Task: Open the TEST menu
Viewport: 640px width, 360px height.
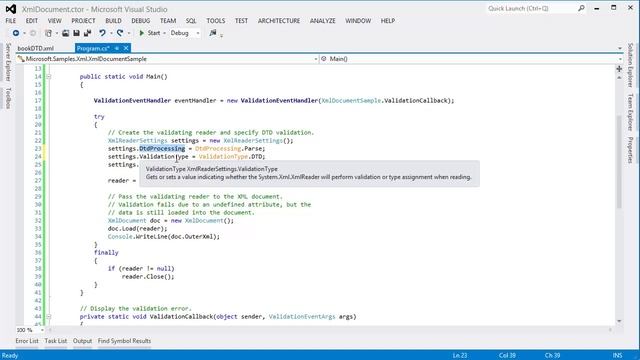Action: tap(241, 21)
